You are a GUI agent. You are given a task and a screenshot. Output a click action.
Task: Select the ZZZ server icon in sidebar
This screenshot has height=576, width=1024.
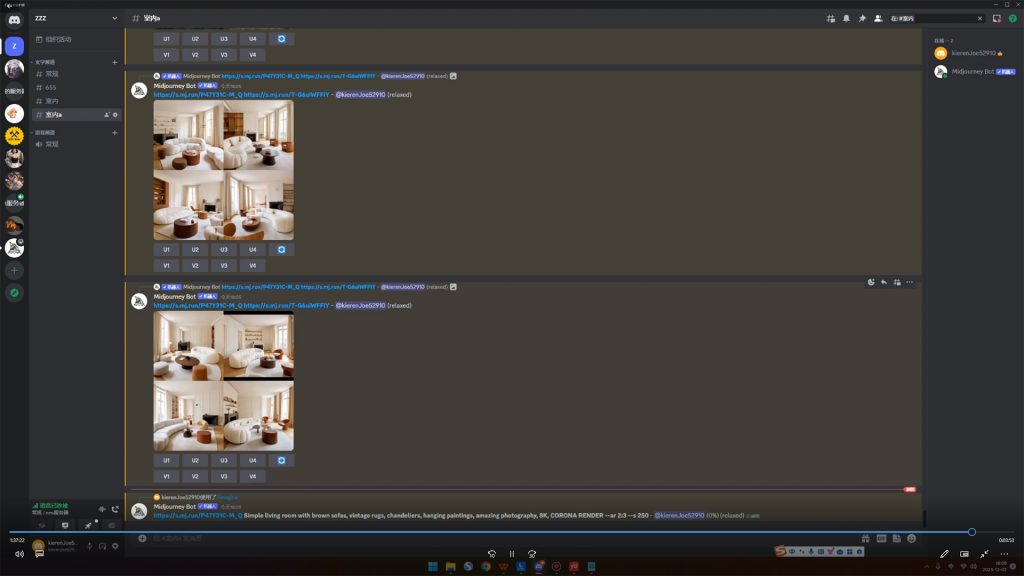coord(14,46)
